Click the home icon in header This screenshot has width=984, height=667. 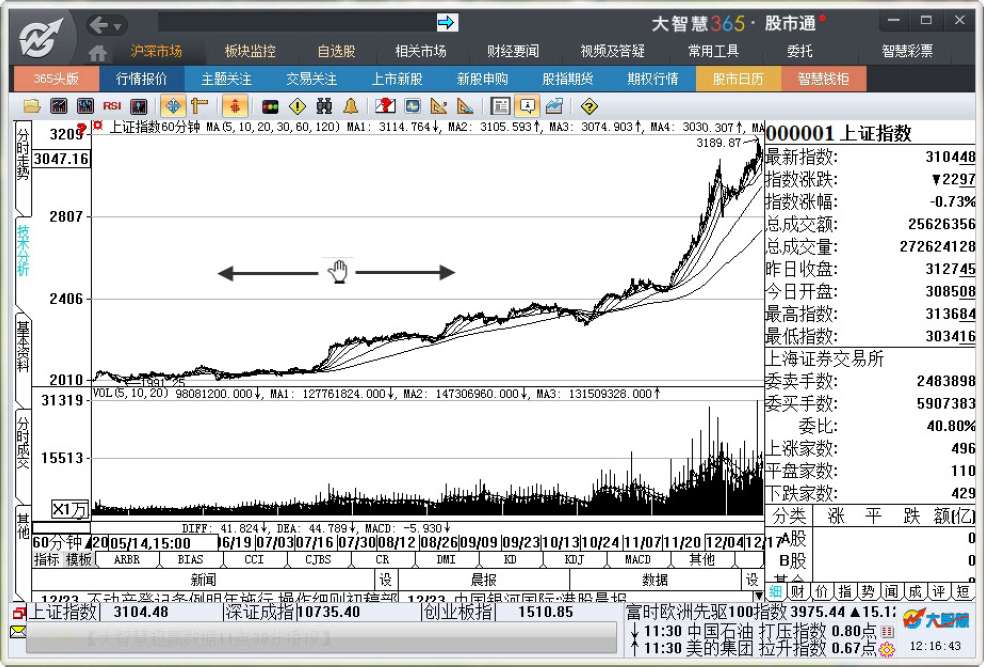point(98,53)
